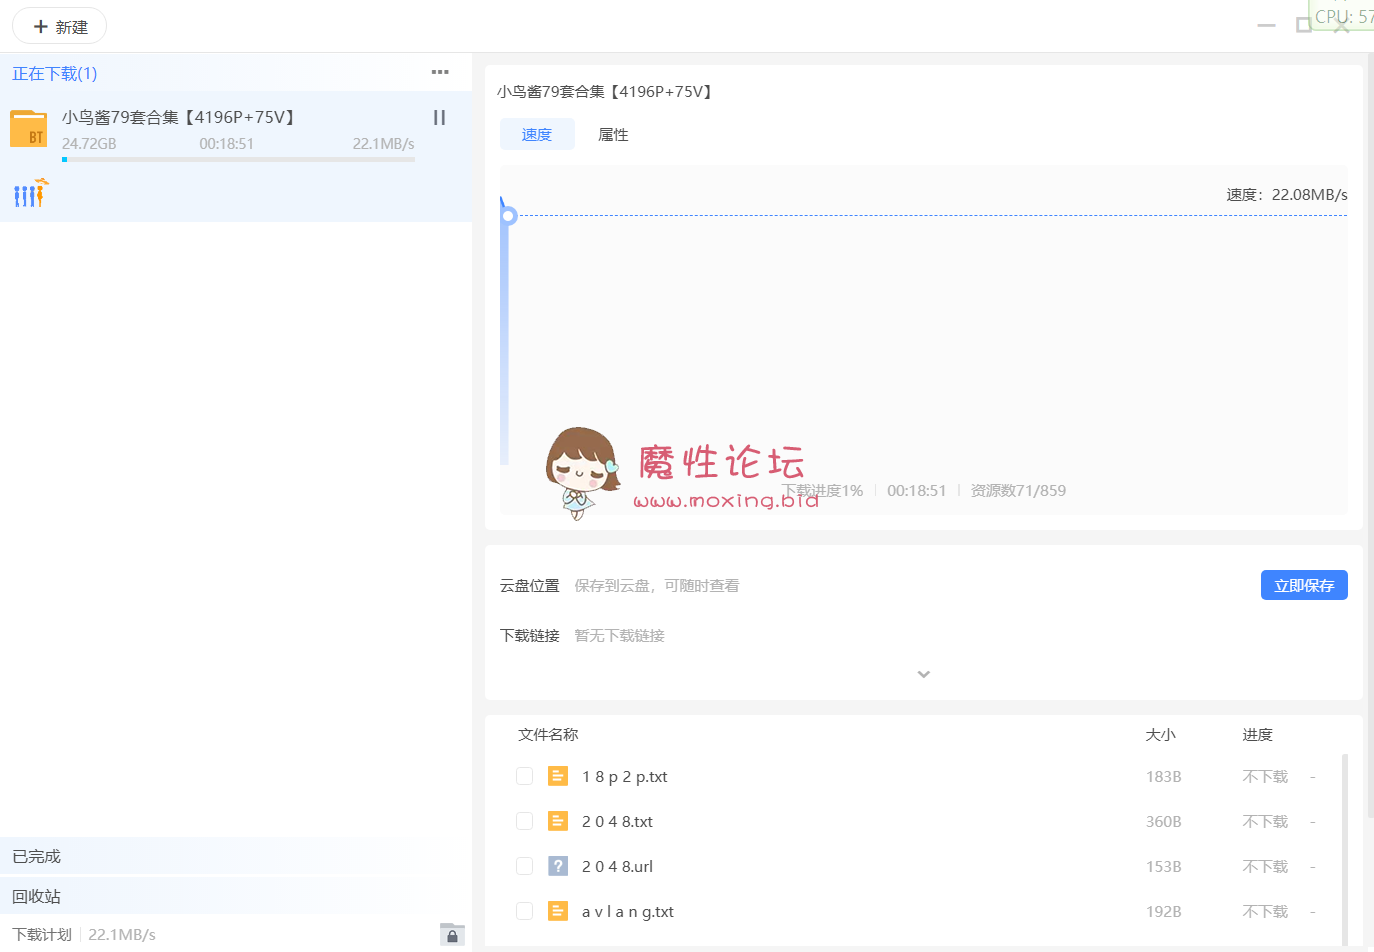Click the text file icon for 1 8 p 2 p.txt
This screenshot has height=952, width=1374.
coord(558,776)
